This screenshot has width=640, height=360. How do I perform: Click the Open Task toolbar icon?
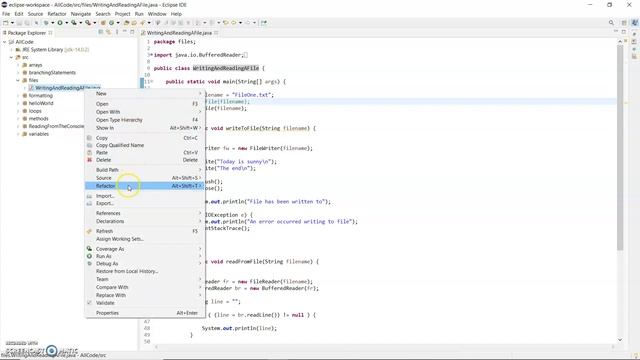click(134, 23)
